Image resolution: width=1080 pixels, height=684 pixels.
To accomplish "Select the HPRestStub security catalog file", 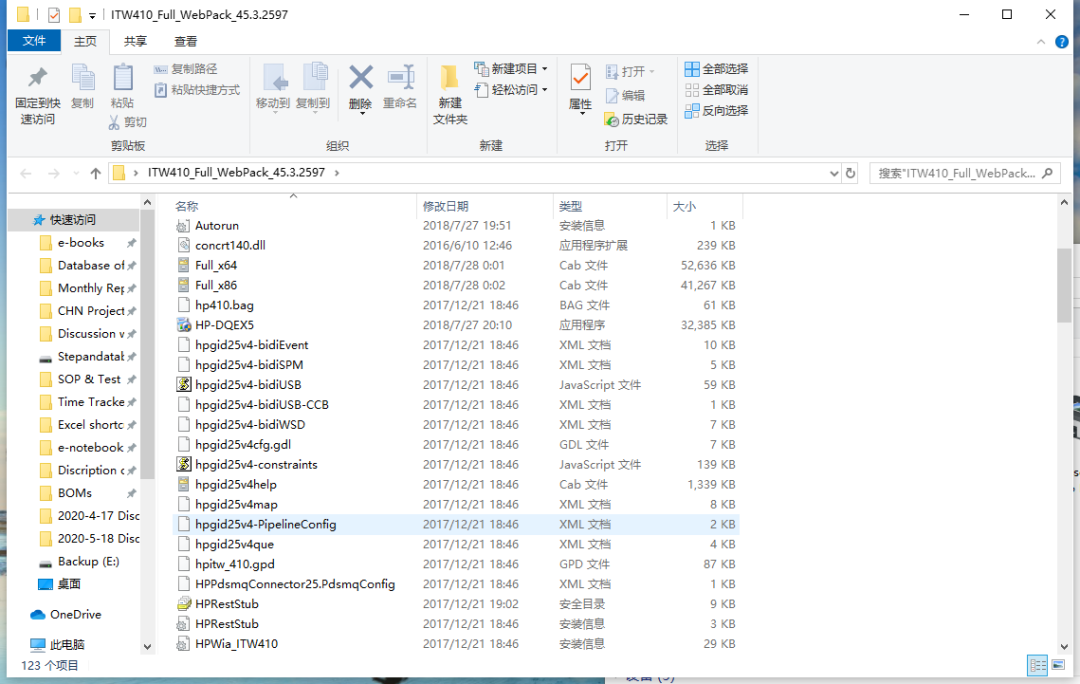I will coord(455,604).
